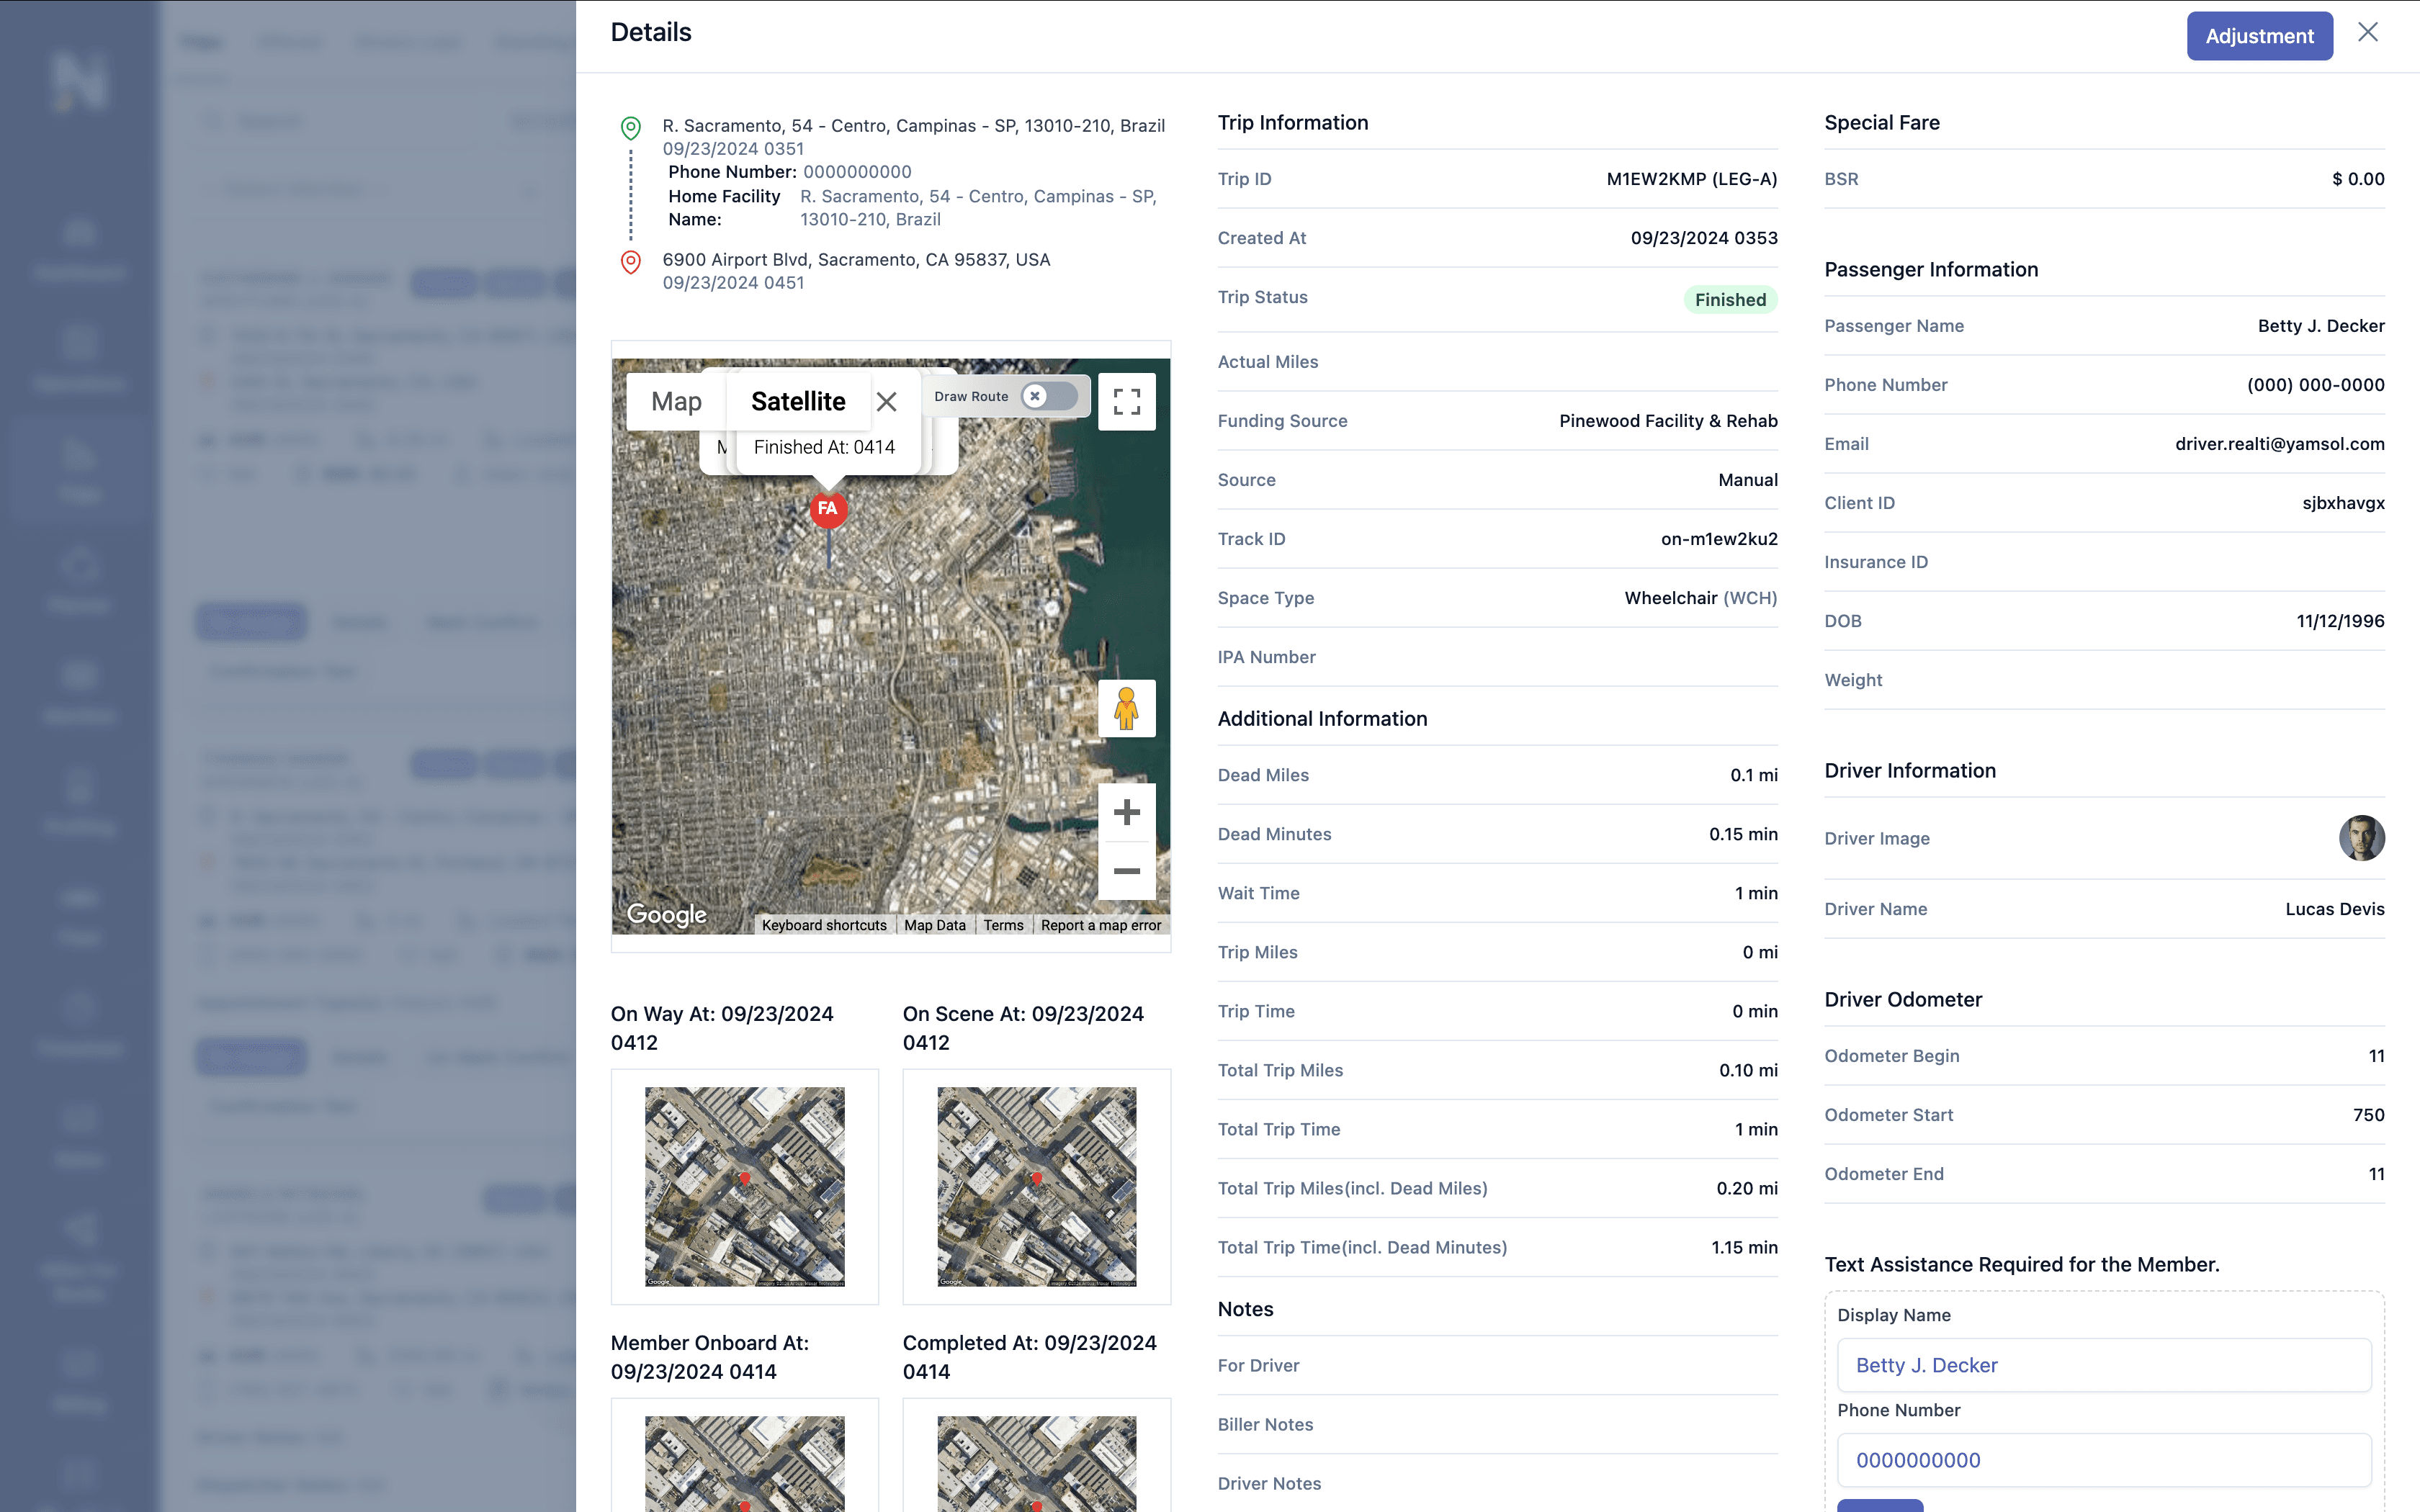
Task: Toggle the Draw Route switch
Action: point(1048,396)
